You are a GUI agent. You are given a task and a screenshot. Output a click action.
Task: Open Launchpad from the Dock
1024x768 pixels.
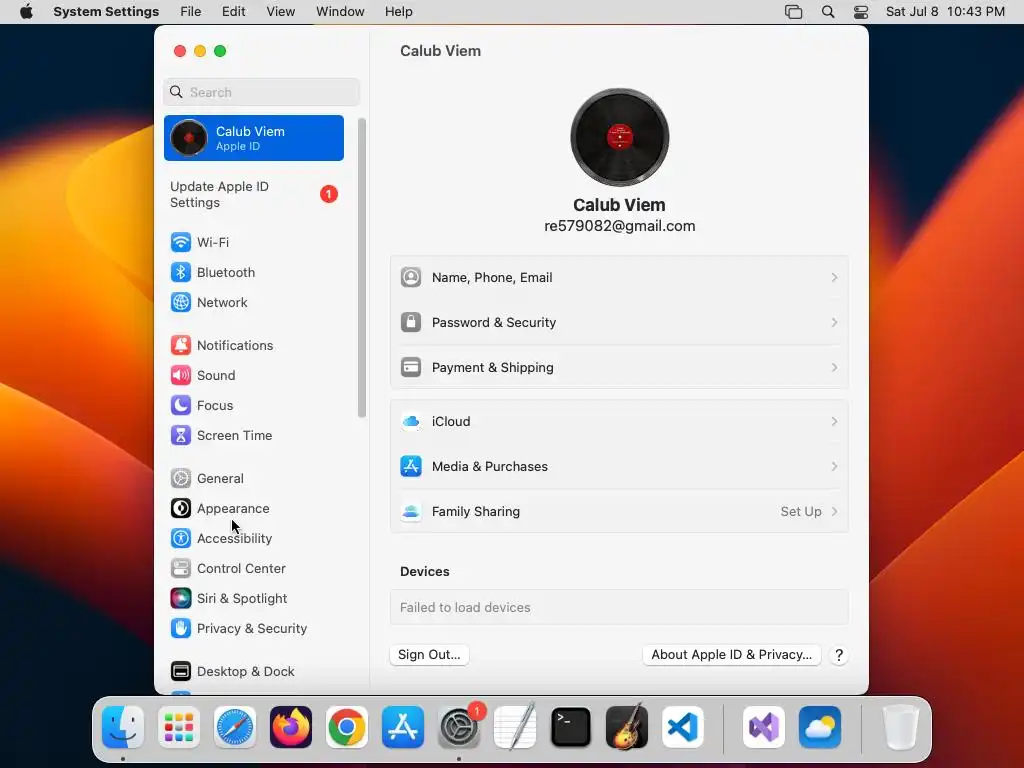pyautogui.click(x=179, y=727)
